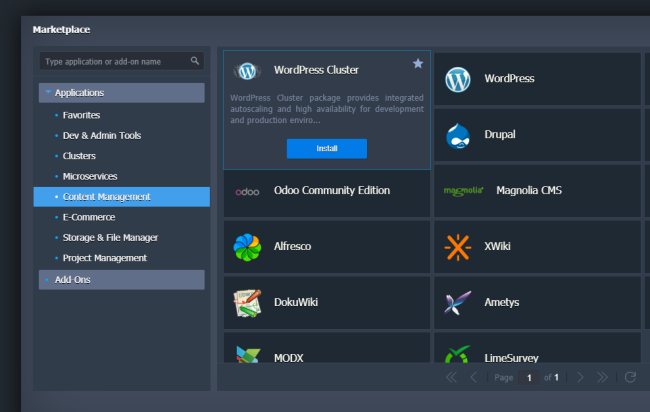The width and height of the screenshot is (650, 412).
Task: Click the DokuWiki notepad icon
Action: 247,302
